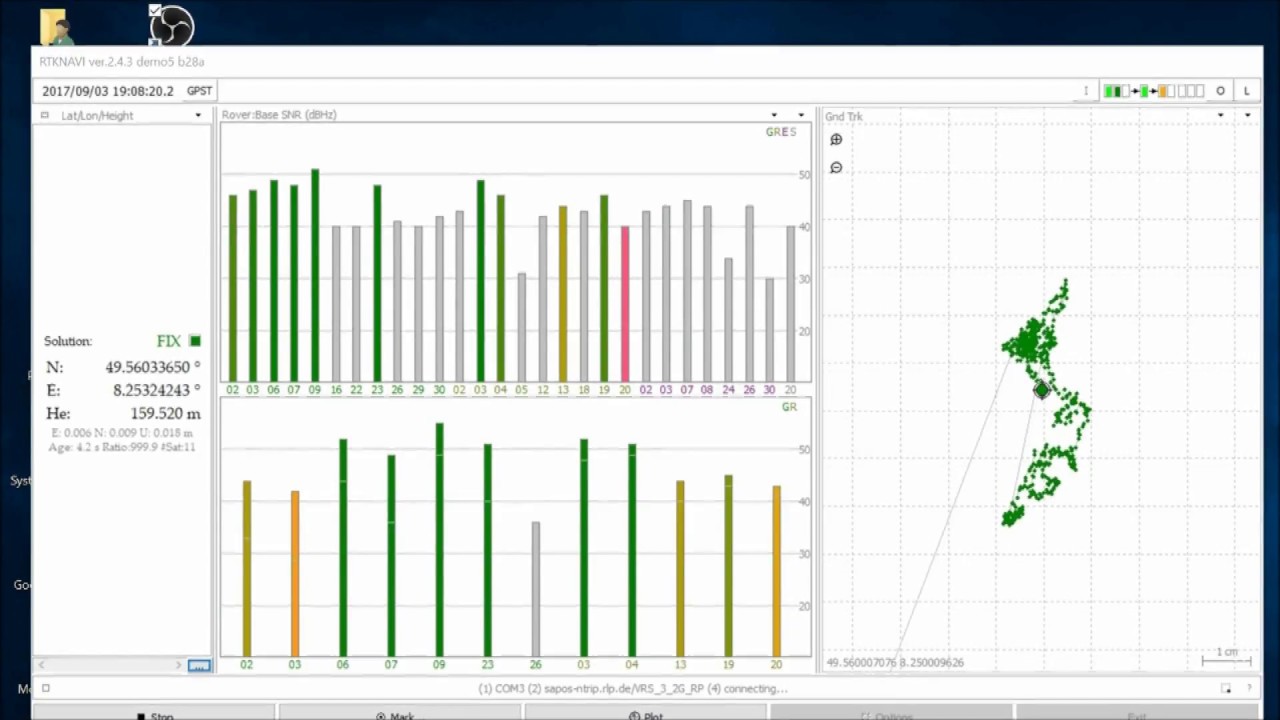This screenshot has width=1280, height=720.
Task: Open the OBS Studio desktop shortcut
Action: (171, 26)
